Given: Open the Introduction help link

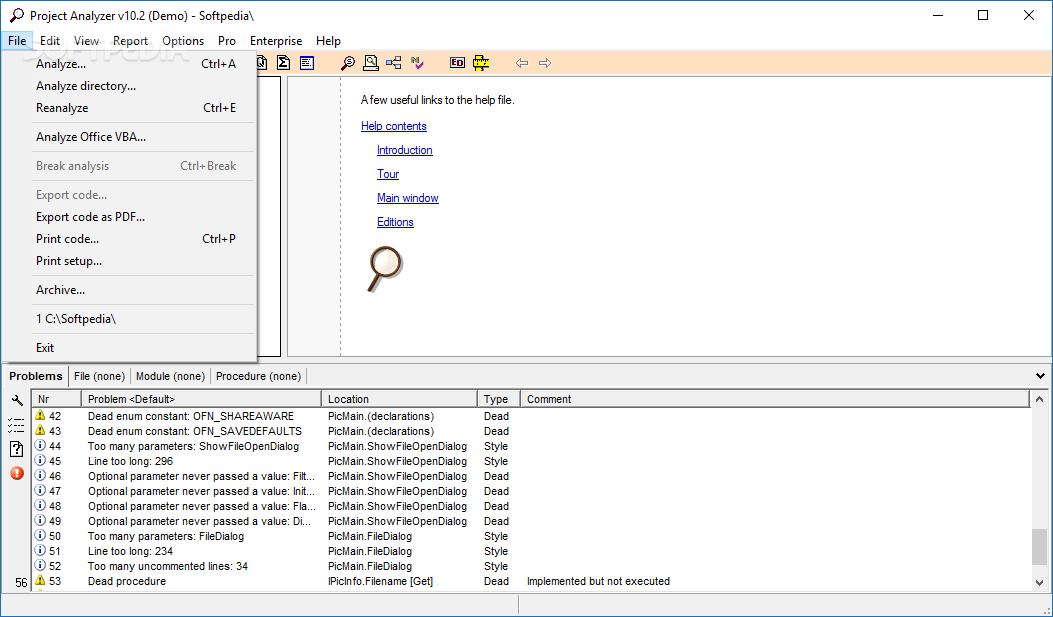Looking at the screenshot, I should (404, 150).
